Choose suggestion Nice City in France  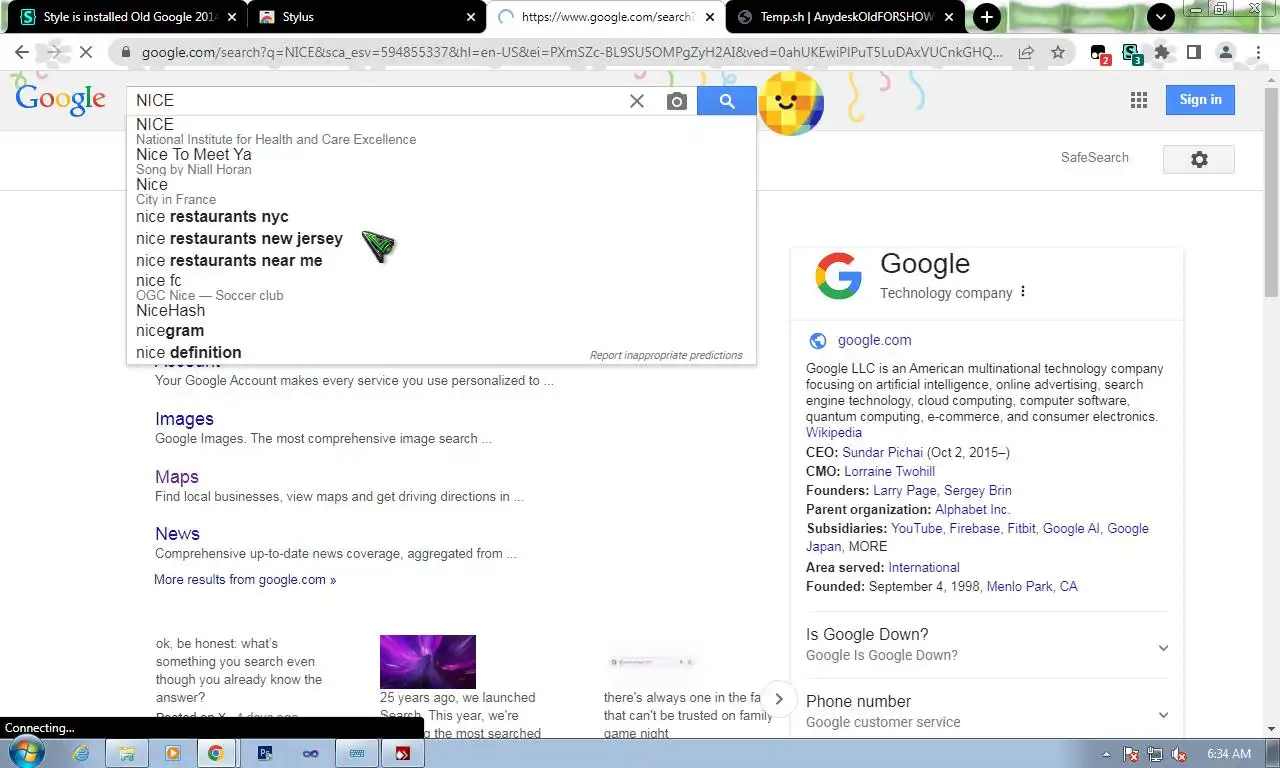[441, 191]
